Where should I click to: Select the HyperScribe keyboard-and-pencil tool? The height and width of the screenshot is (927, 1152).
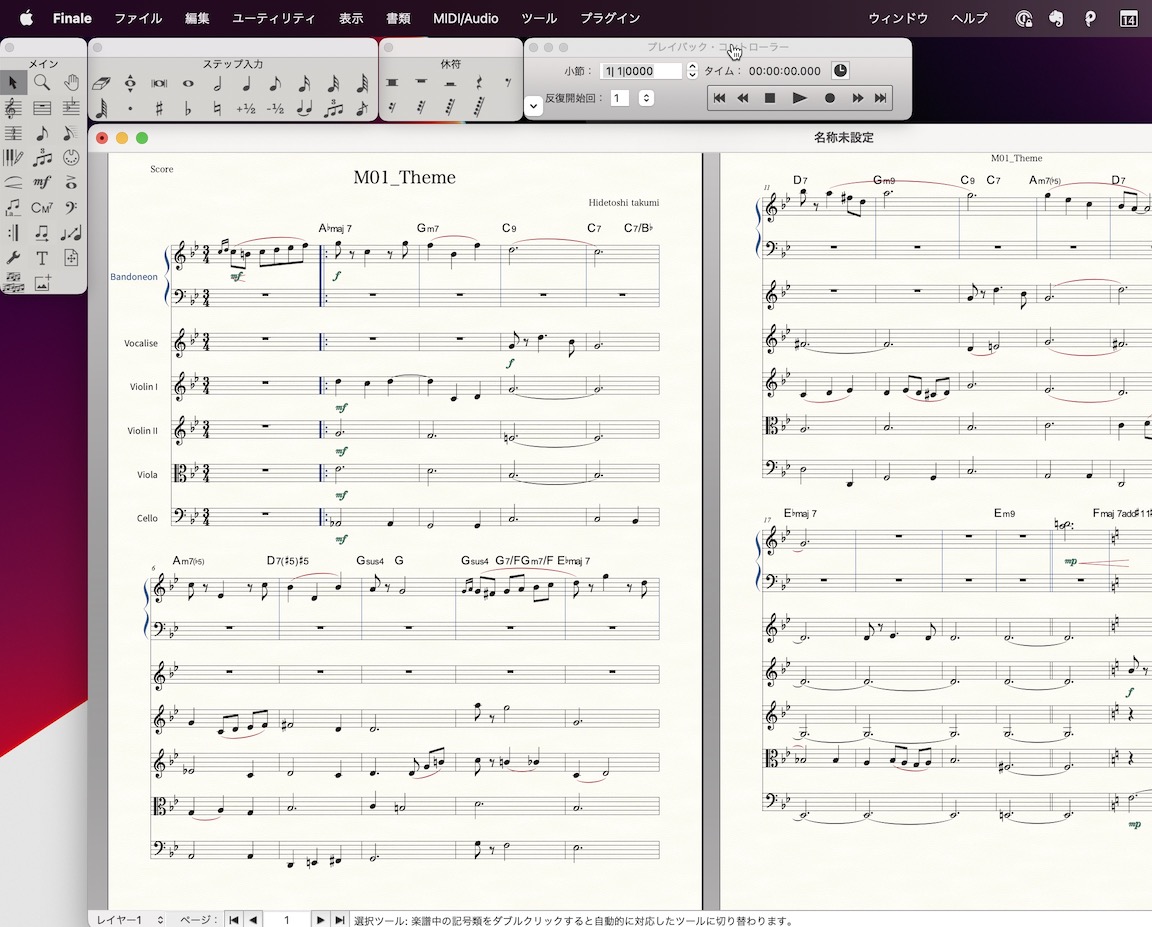click(13, 158)
